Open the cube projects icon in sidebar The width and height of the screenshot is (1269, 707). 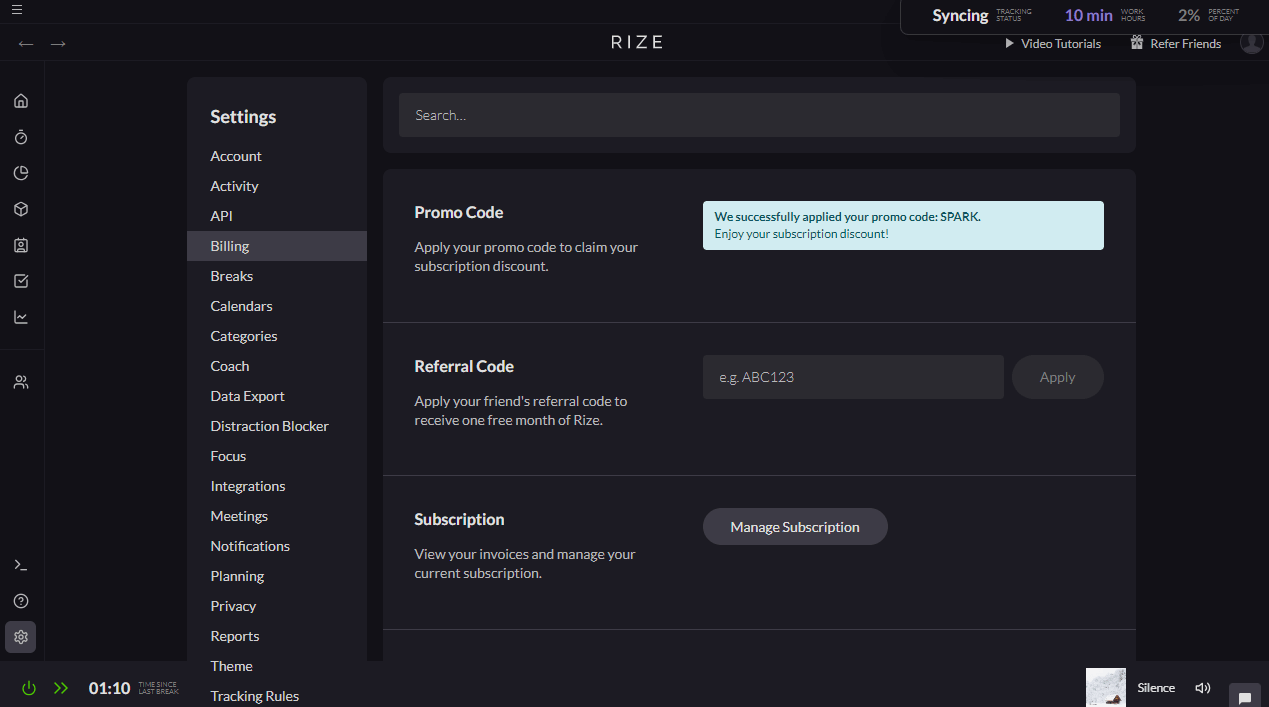tap(21, 209)
